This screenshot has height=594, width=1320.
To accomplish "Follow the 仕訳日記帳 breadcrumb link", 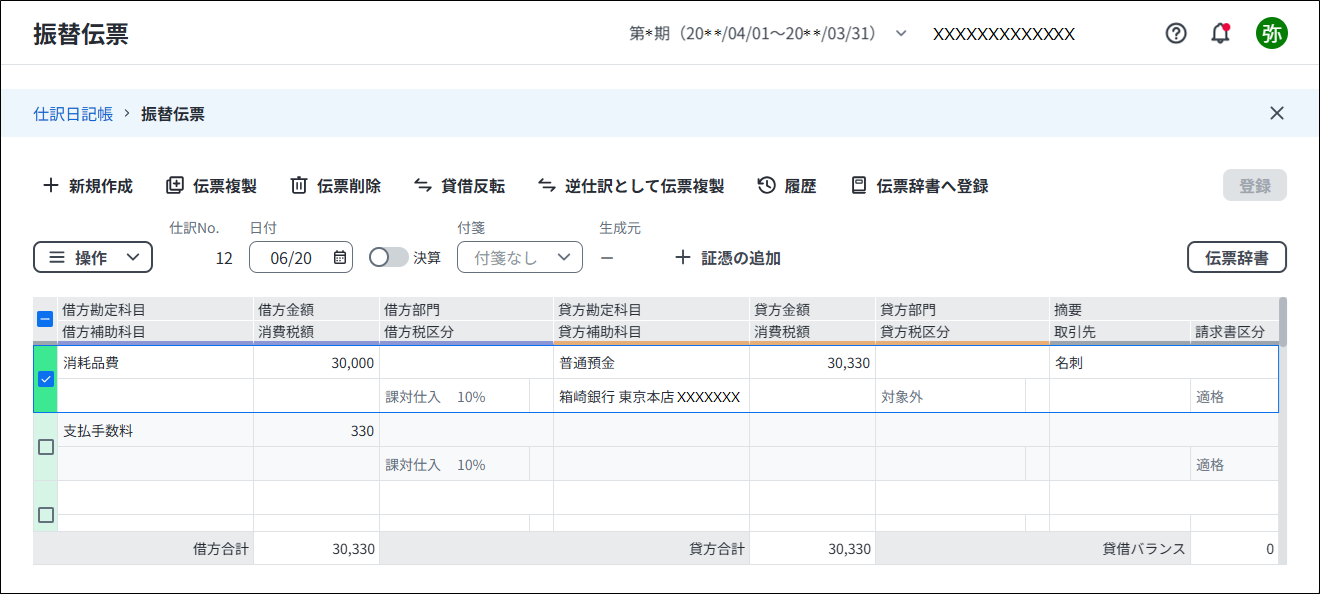I will pyautogui.click(x=73, y=113).
